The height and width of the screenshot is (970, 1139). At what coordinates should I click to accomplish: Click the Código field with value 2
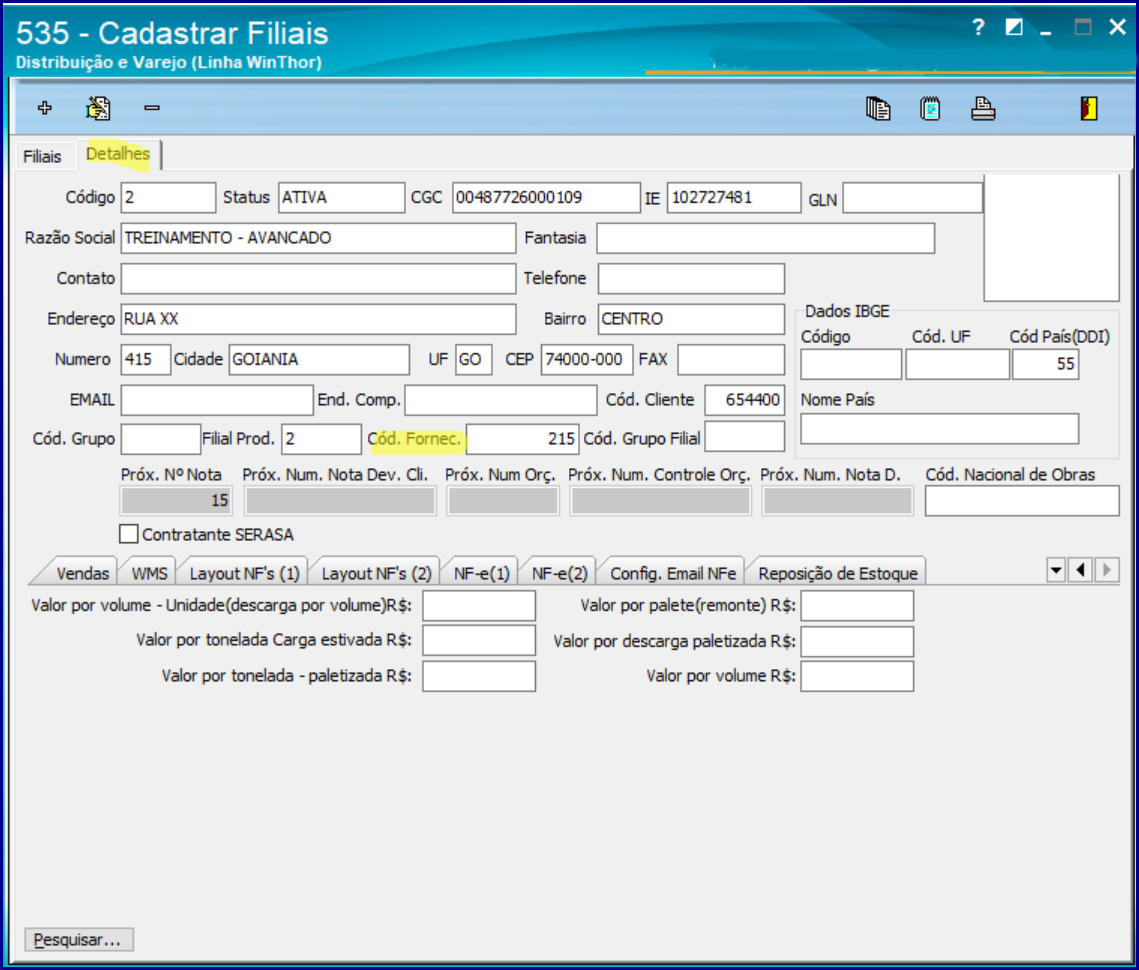169,198
